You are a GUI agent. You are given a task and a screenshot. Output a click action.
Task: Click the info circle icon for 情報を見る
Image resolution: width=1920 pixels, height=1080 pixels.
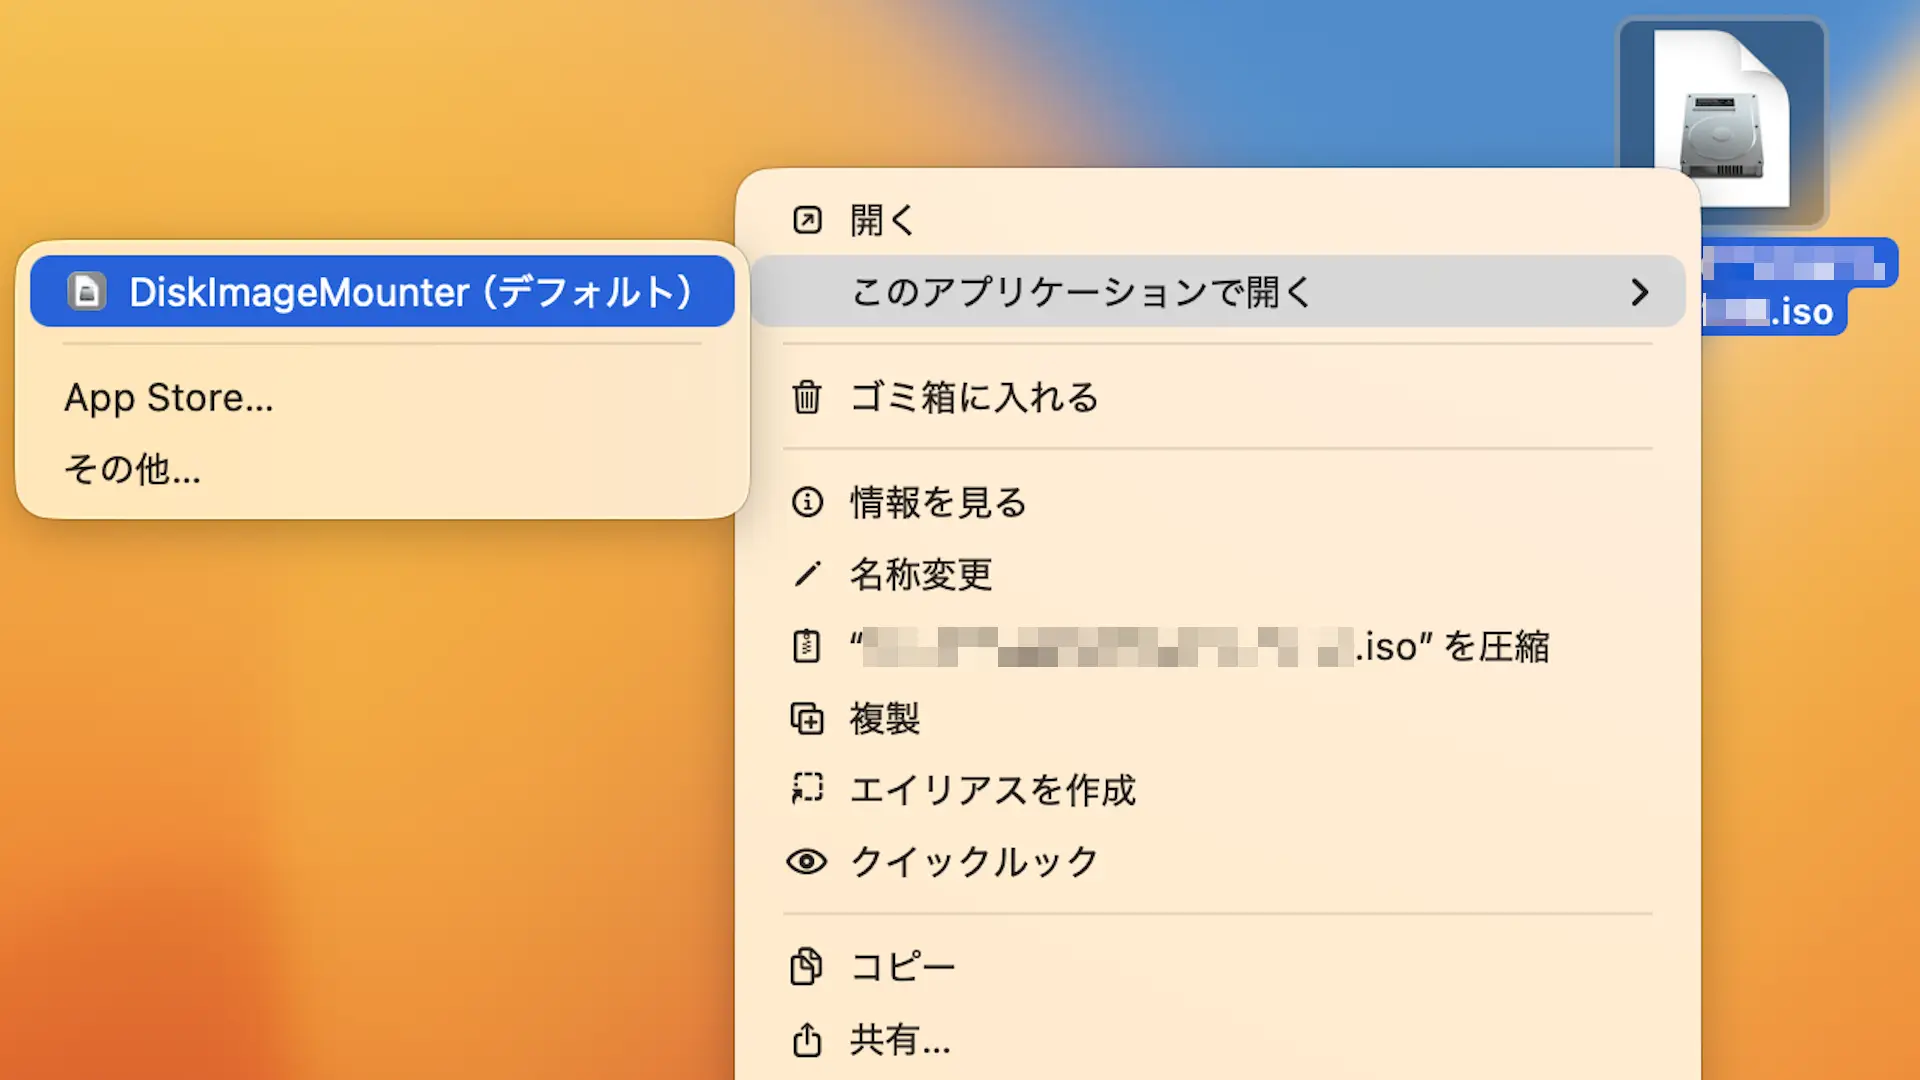[807, 502]
